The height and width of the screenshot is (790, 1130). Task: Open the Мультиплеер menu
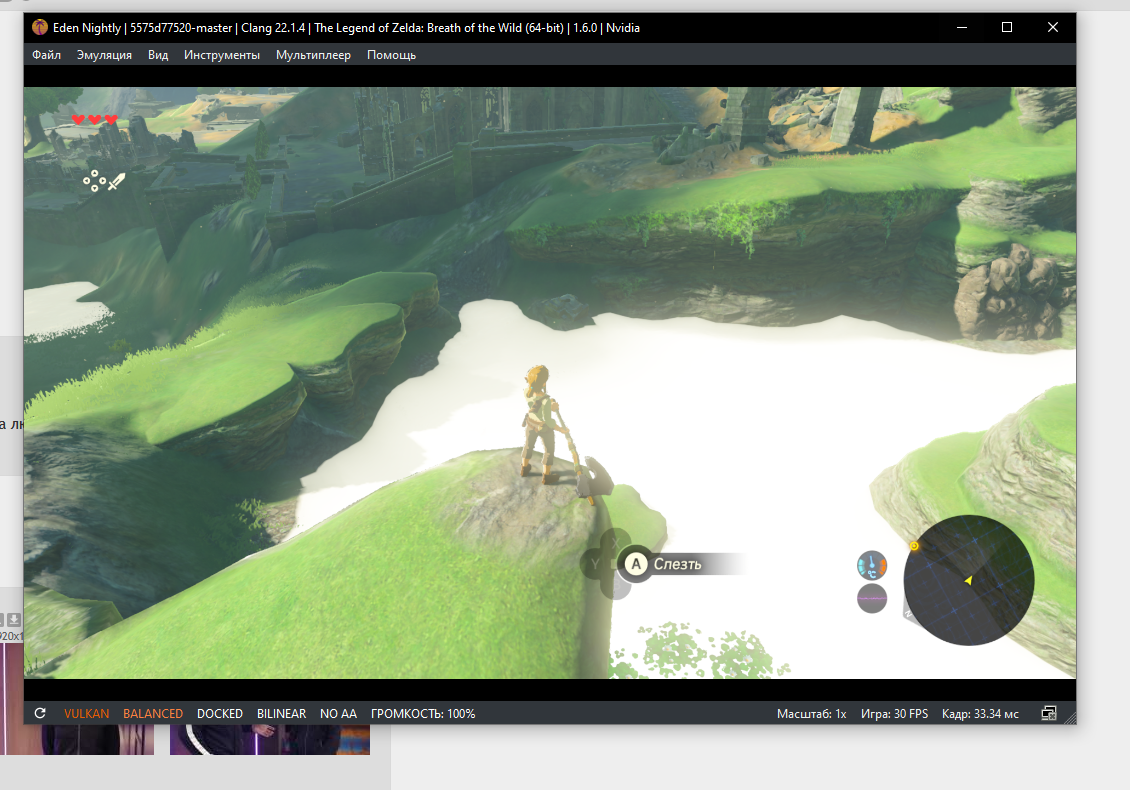(313, 55)
